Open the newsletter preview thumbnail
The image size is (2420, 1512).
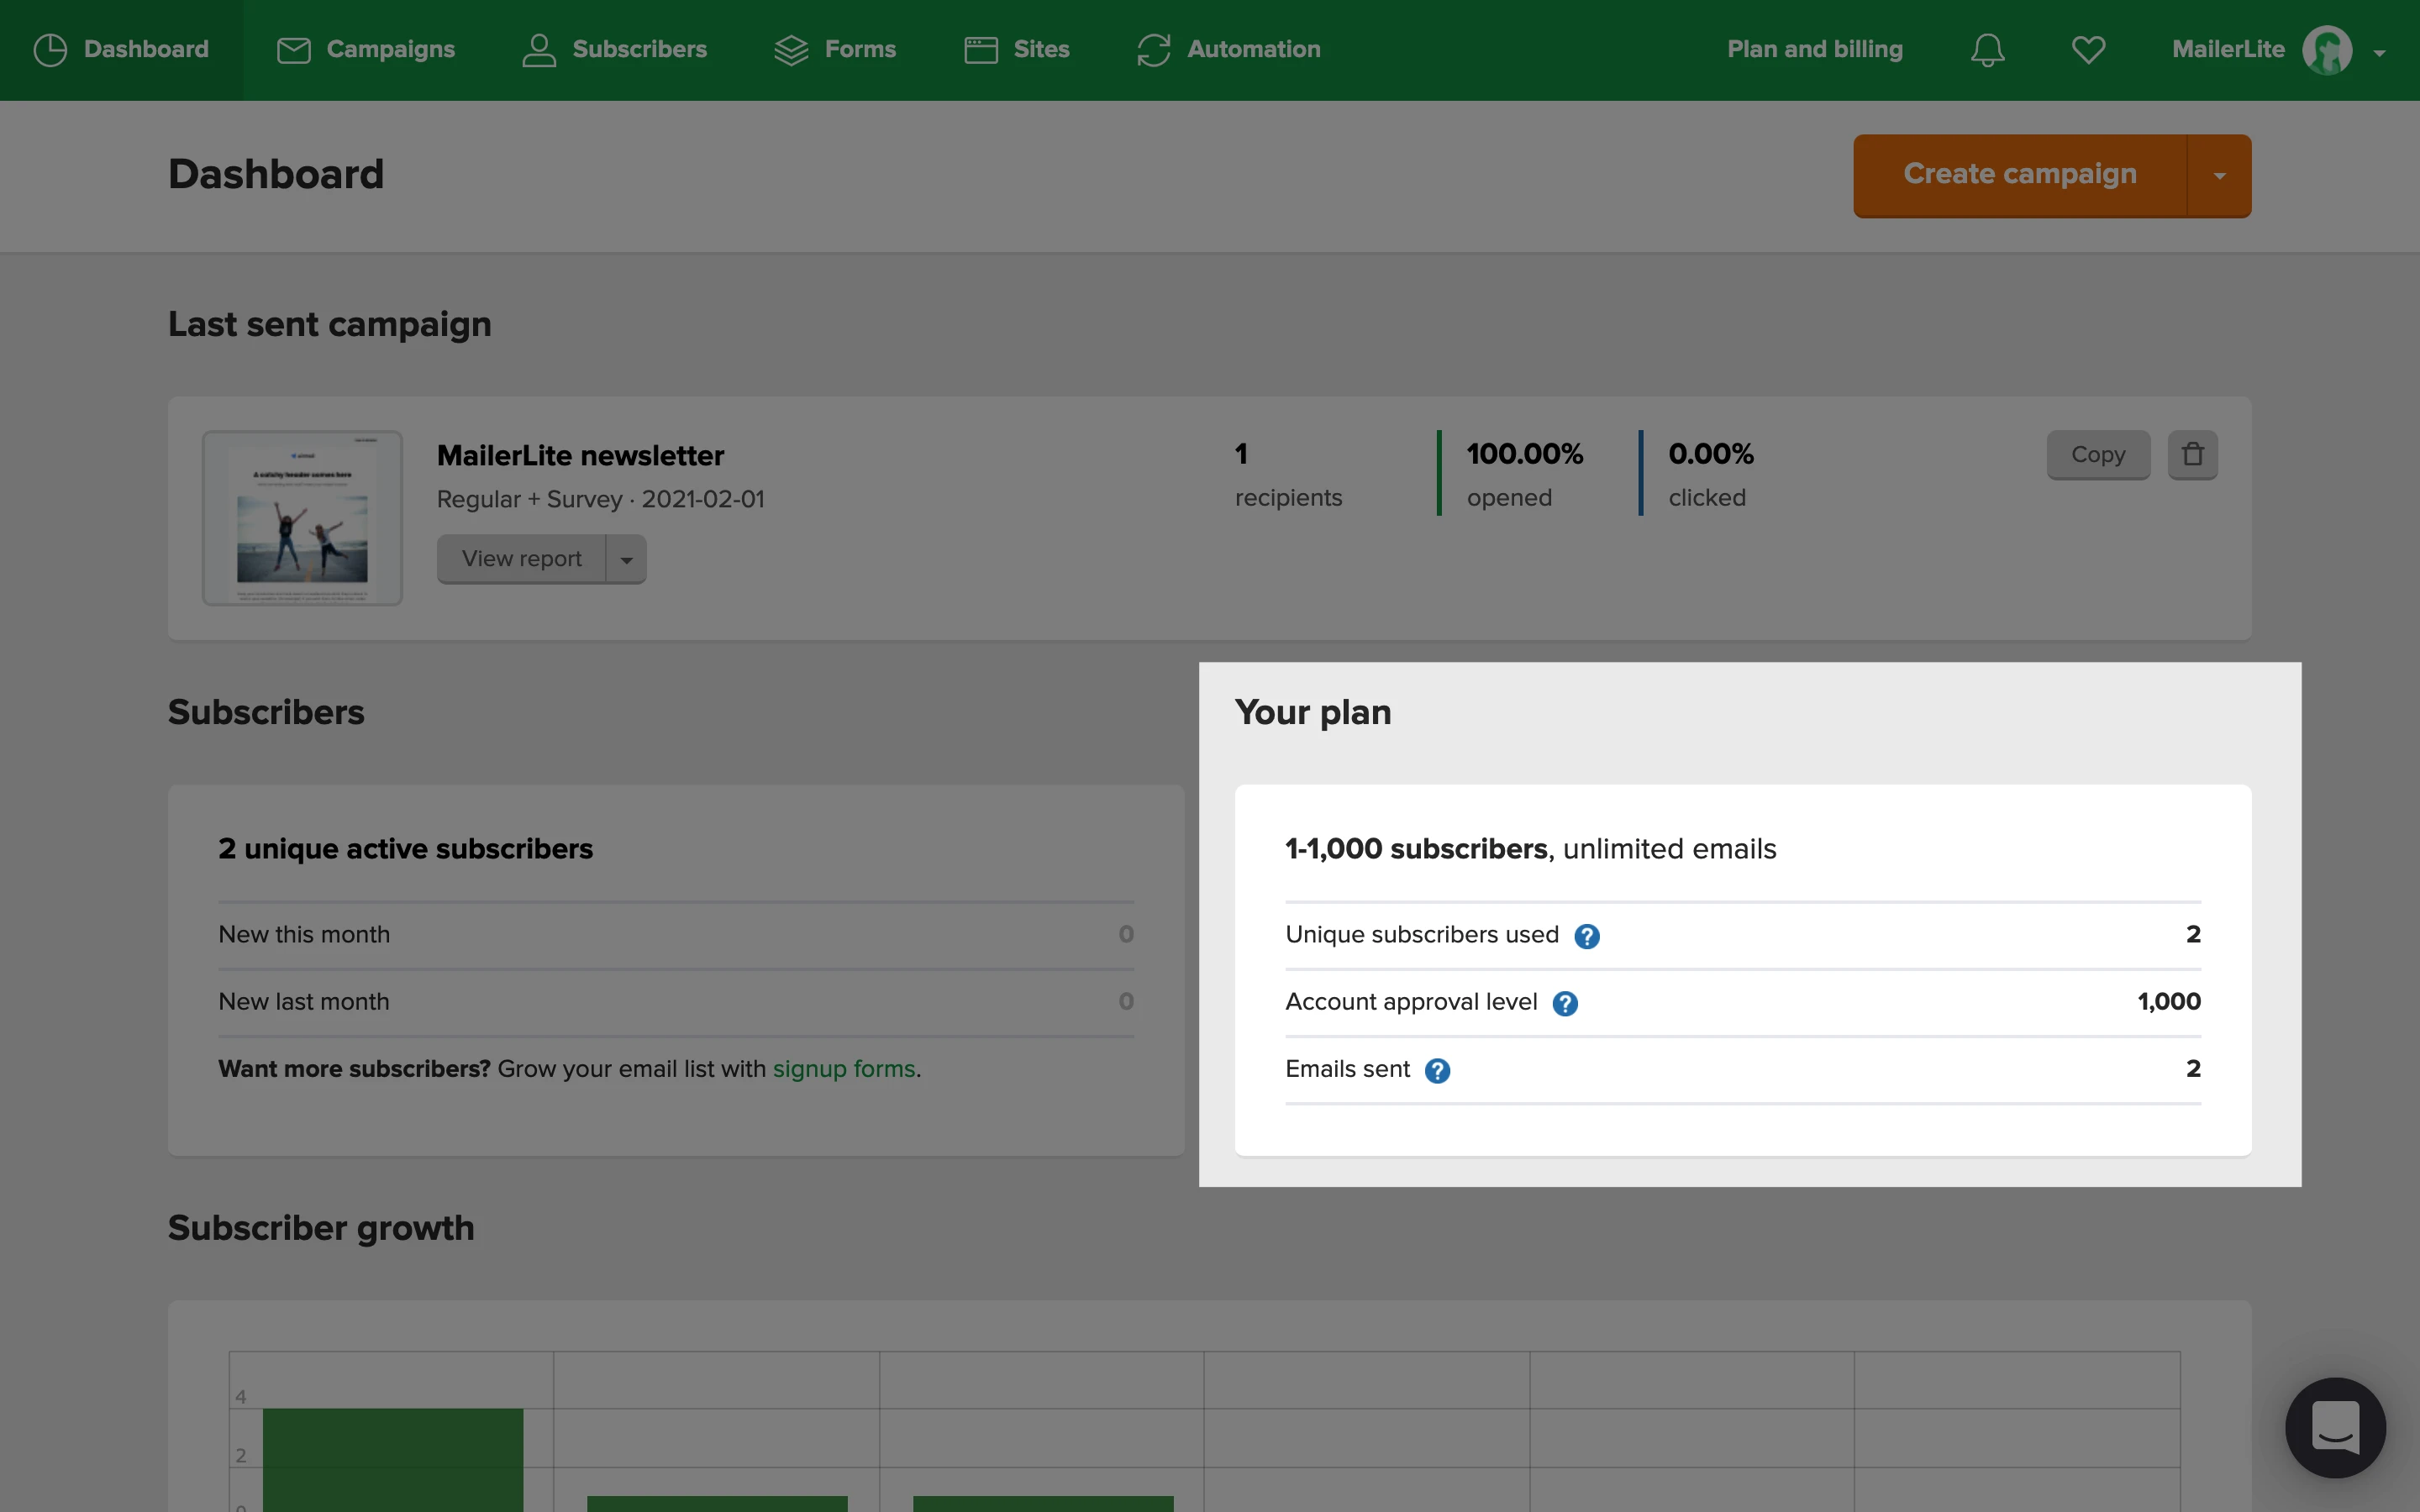[302, 518]
